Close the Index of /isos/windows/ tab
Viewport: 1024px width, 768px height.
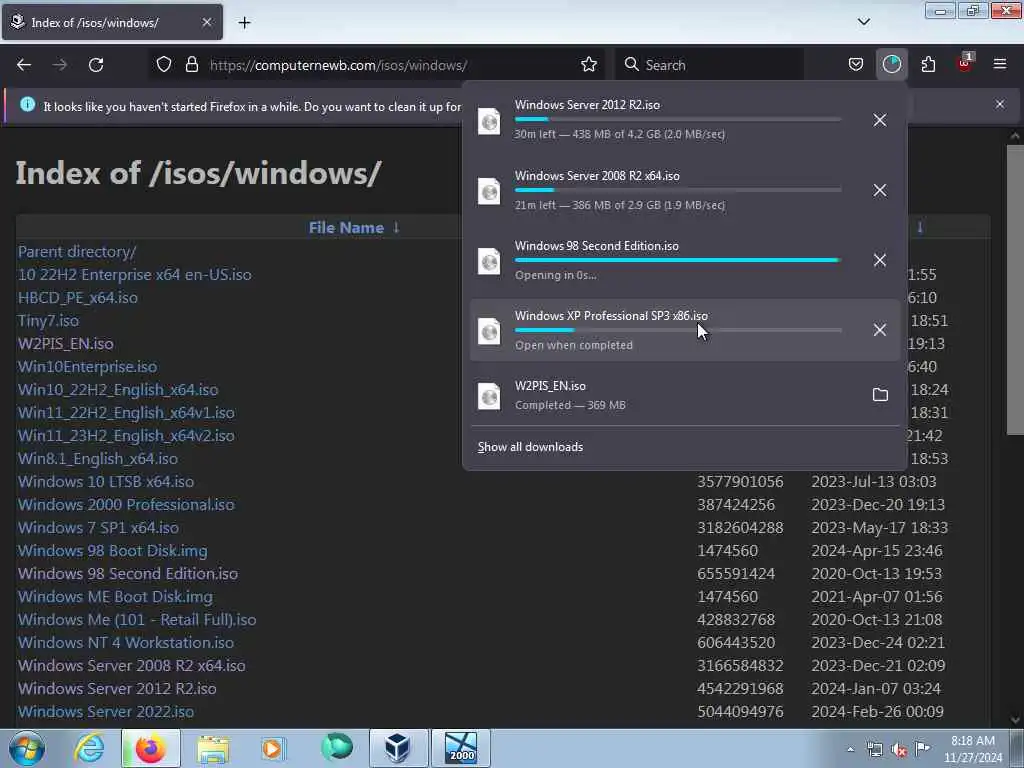[206, 22]
